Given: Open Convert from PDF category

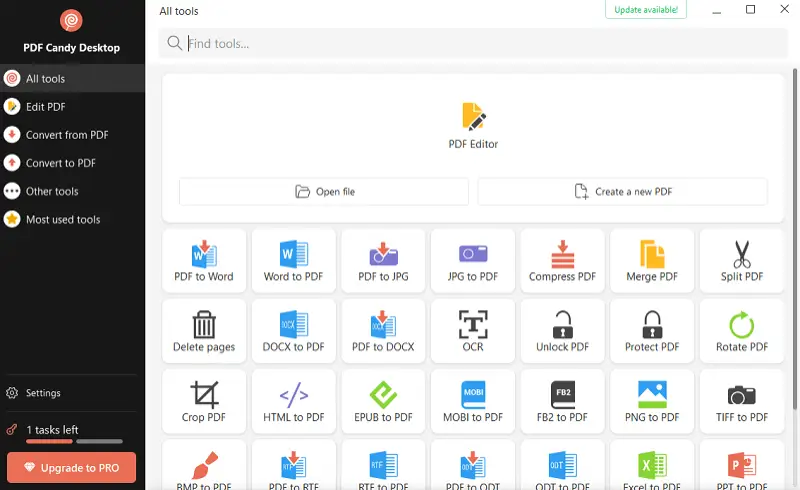Looking at the screenshot, I should click(72, 135).
